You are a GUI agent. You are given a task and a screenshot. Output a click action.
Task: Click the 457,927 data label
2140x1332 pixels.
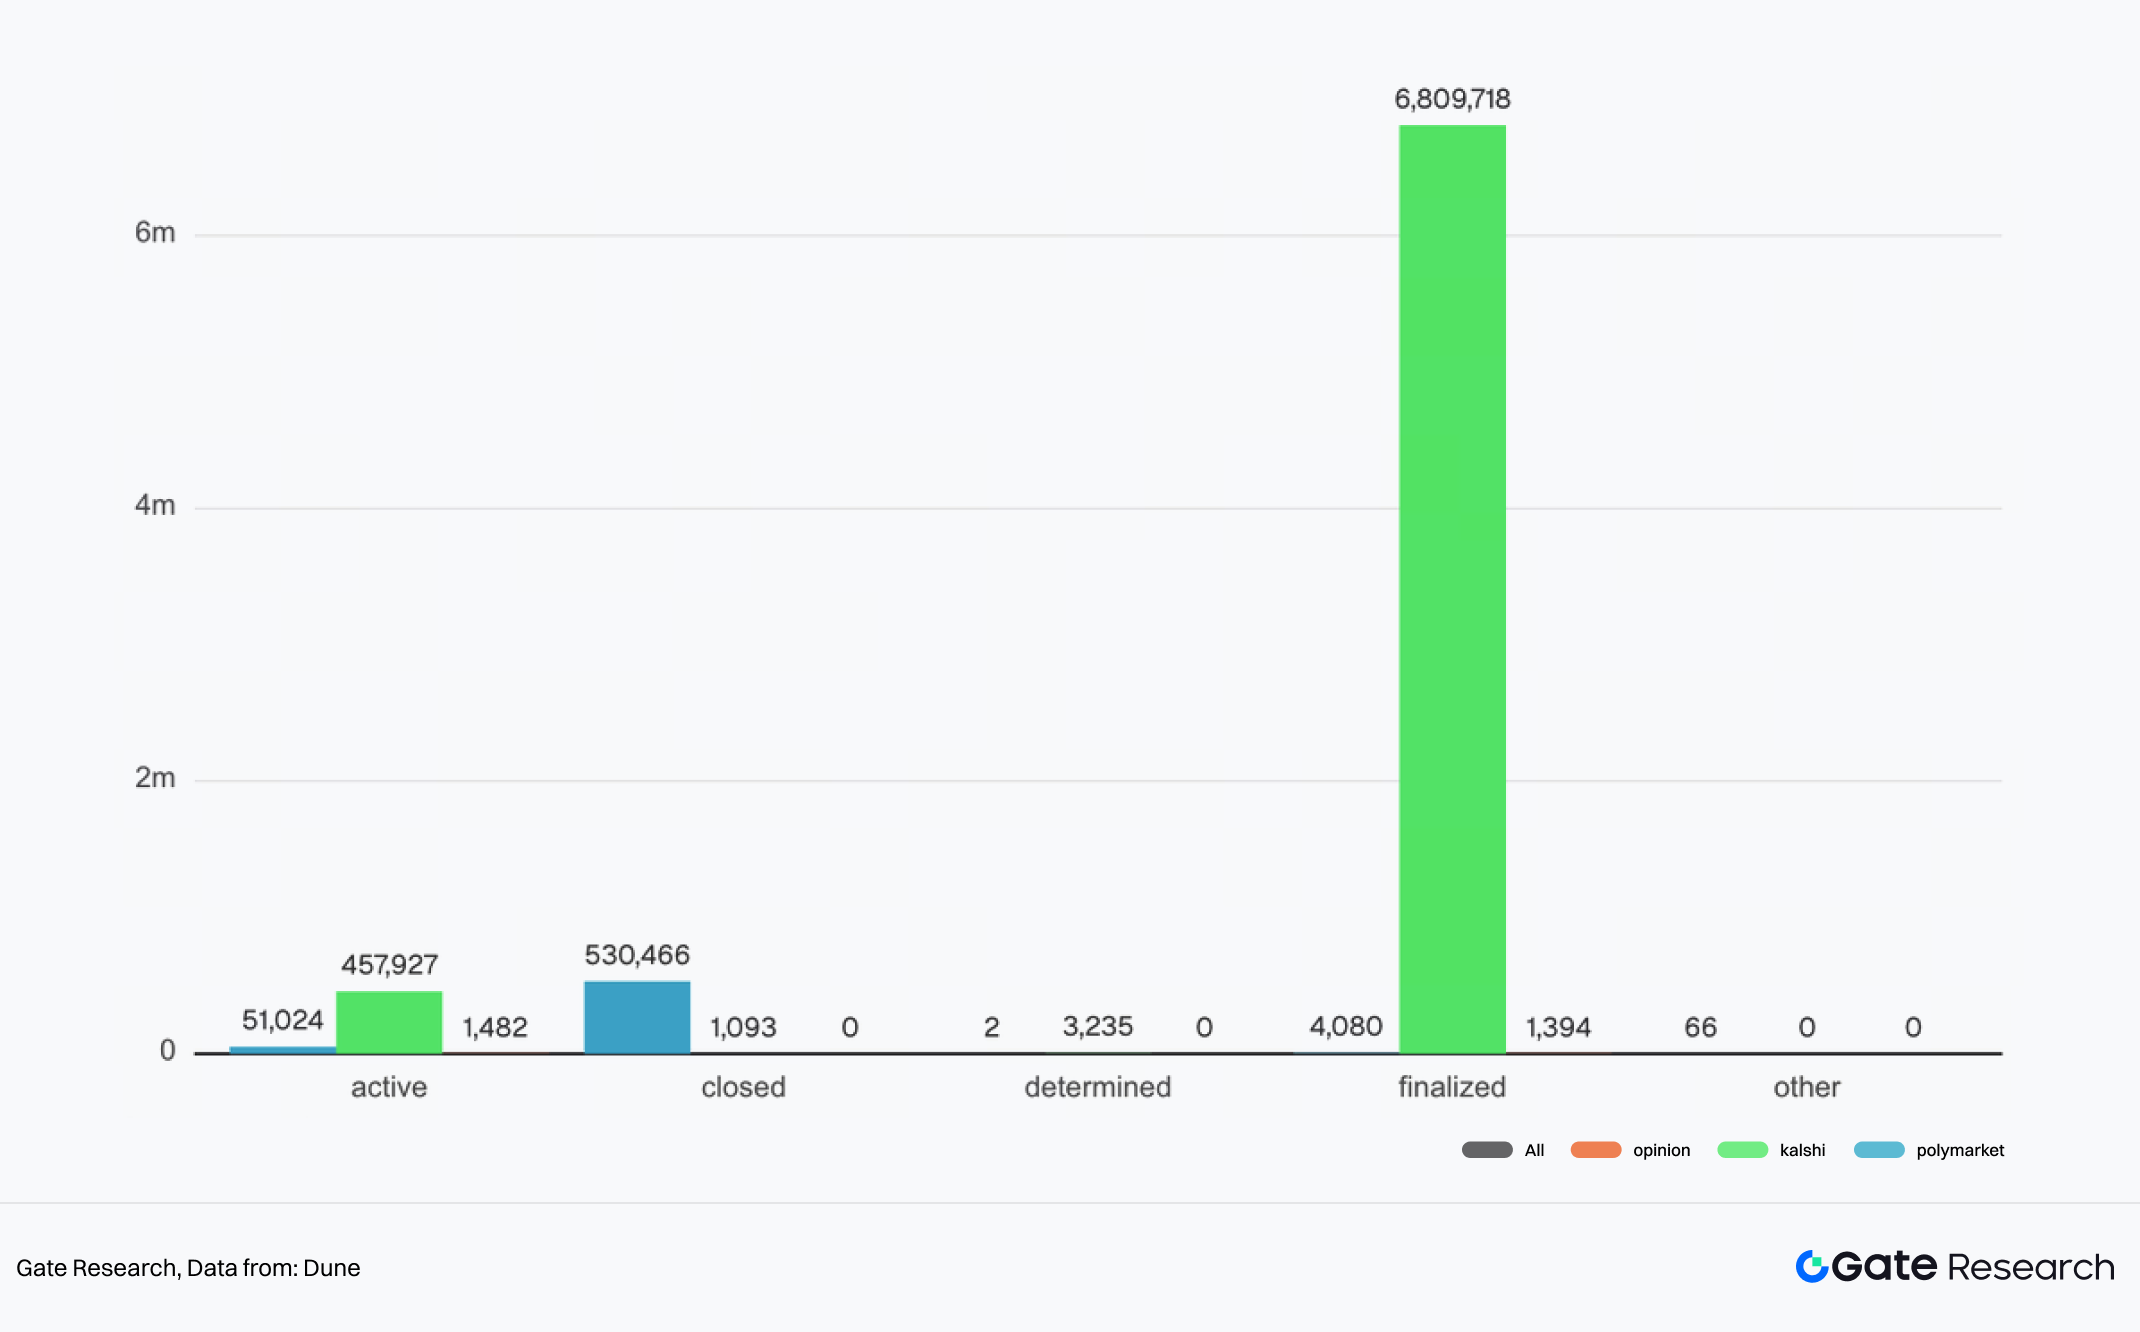coord(389,965)
